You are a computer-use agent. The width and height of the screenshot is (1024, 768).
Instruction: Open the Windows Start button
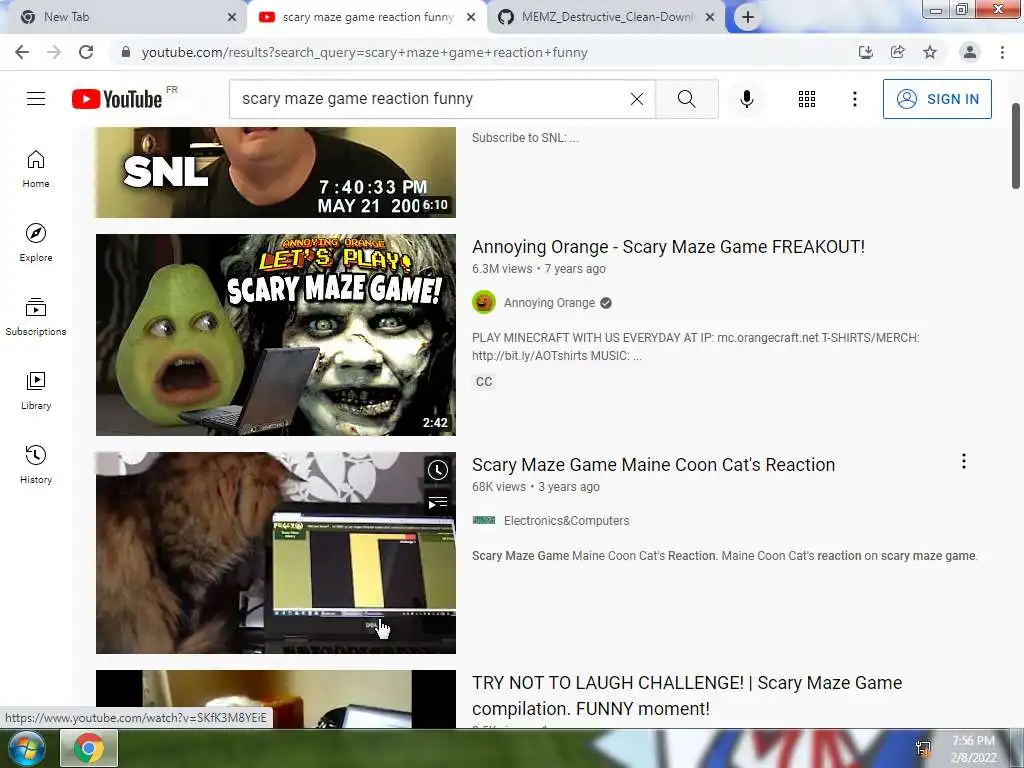point(26,748)
